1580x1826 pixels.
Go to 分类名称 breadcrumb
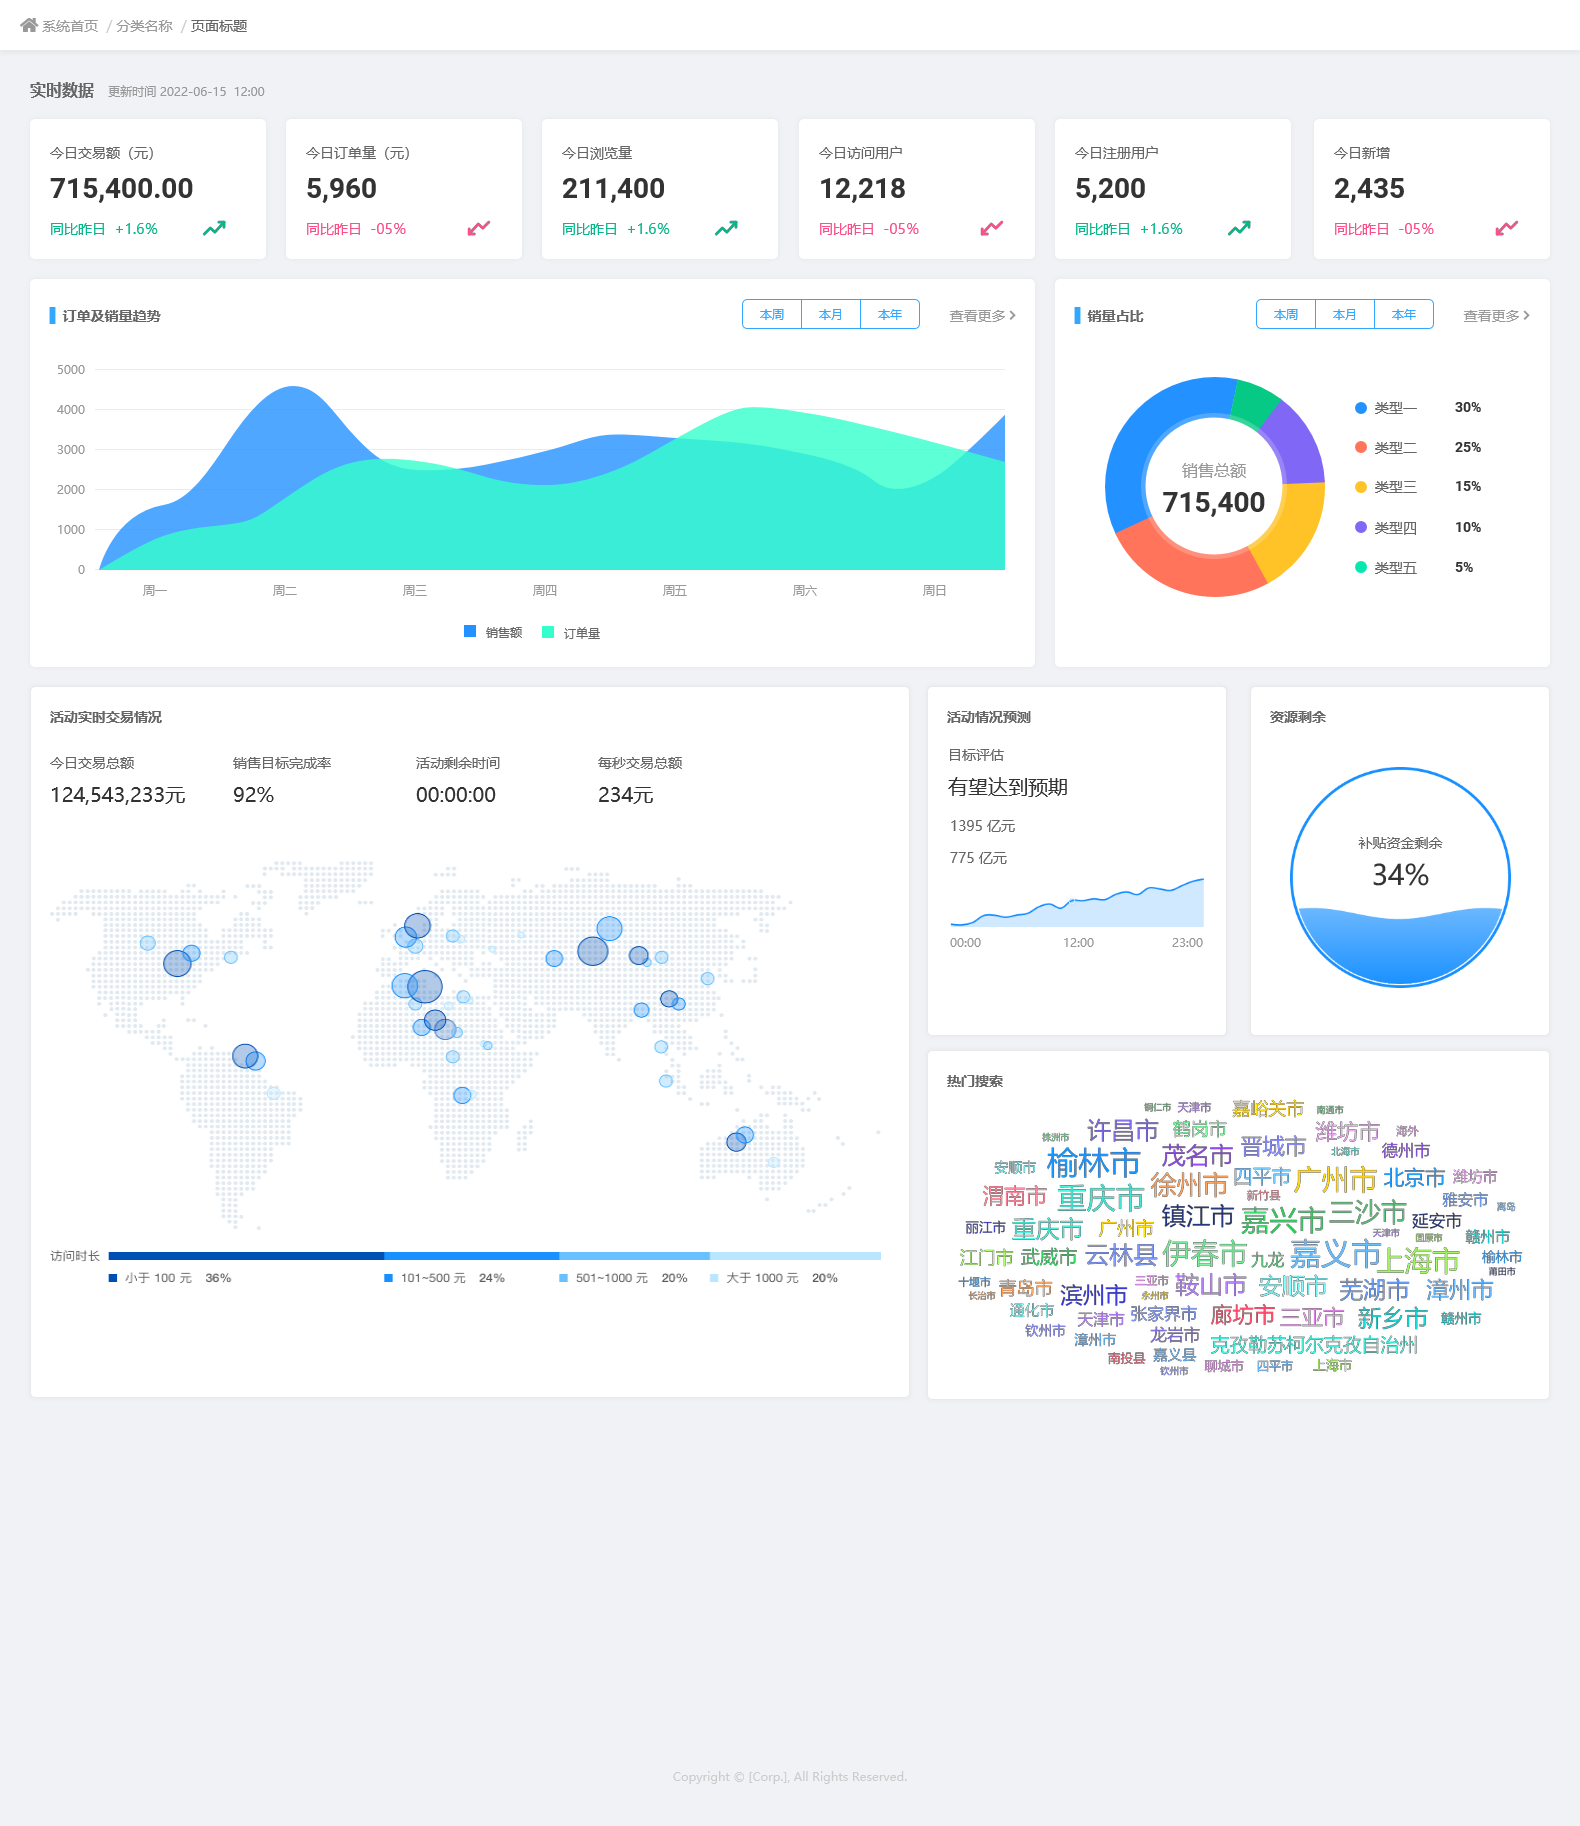coord(144,26)
